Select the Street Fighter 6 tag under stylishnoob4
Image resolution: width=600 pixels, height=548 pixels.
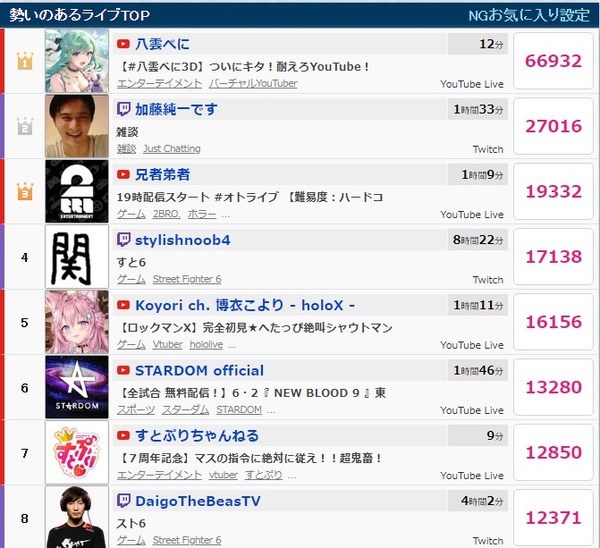pos(187,279)
